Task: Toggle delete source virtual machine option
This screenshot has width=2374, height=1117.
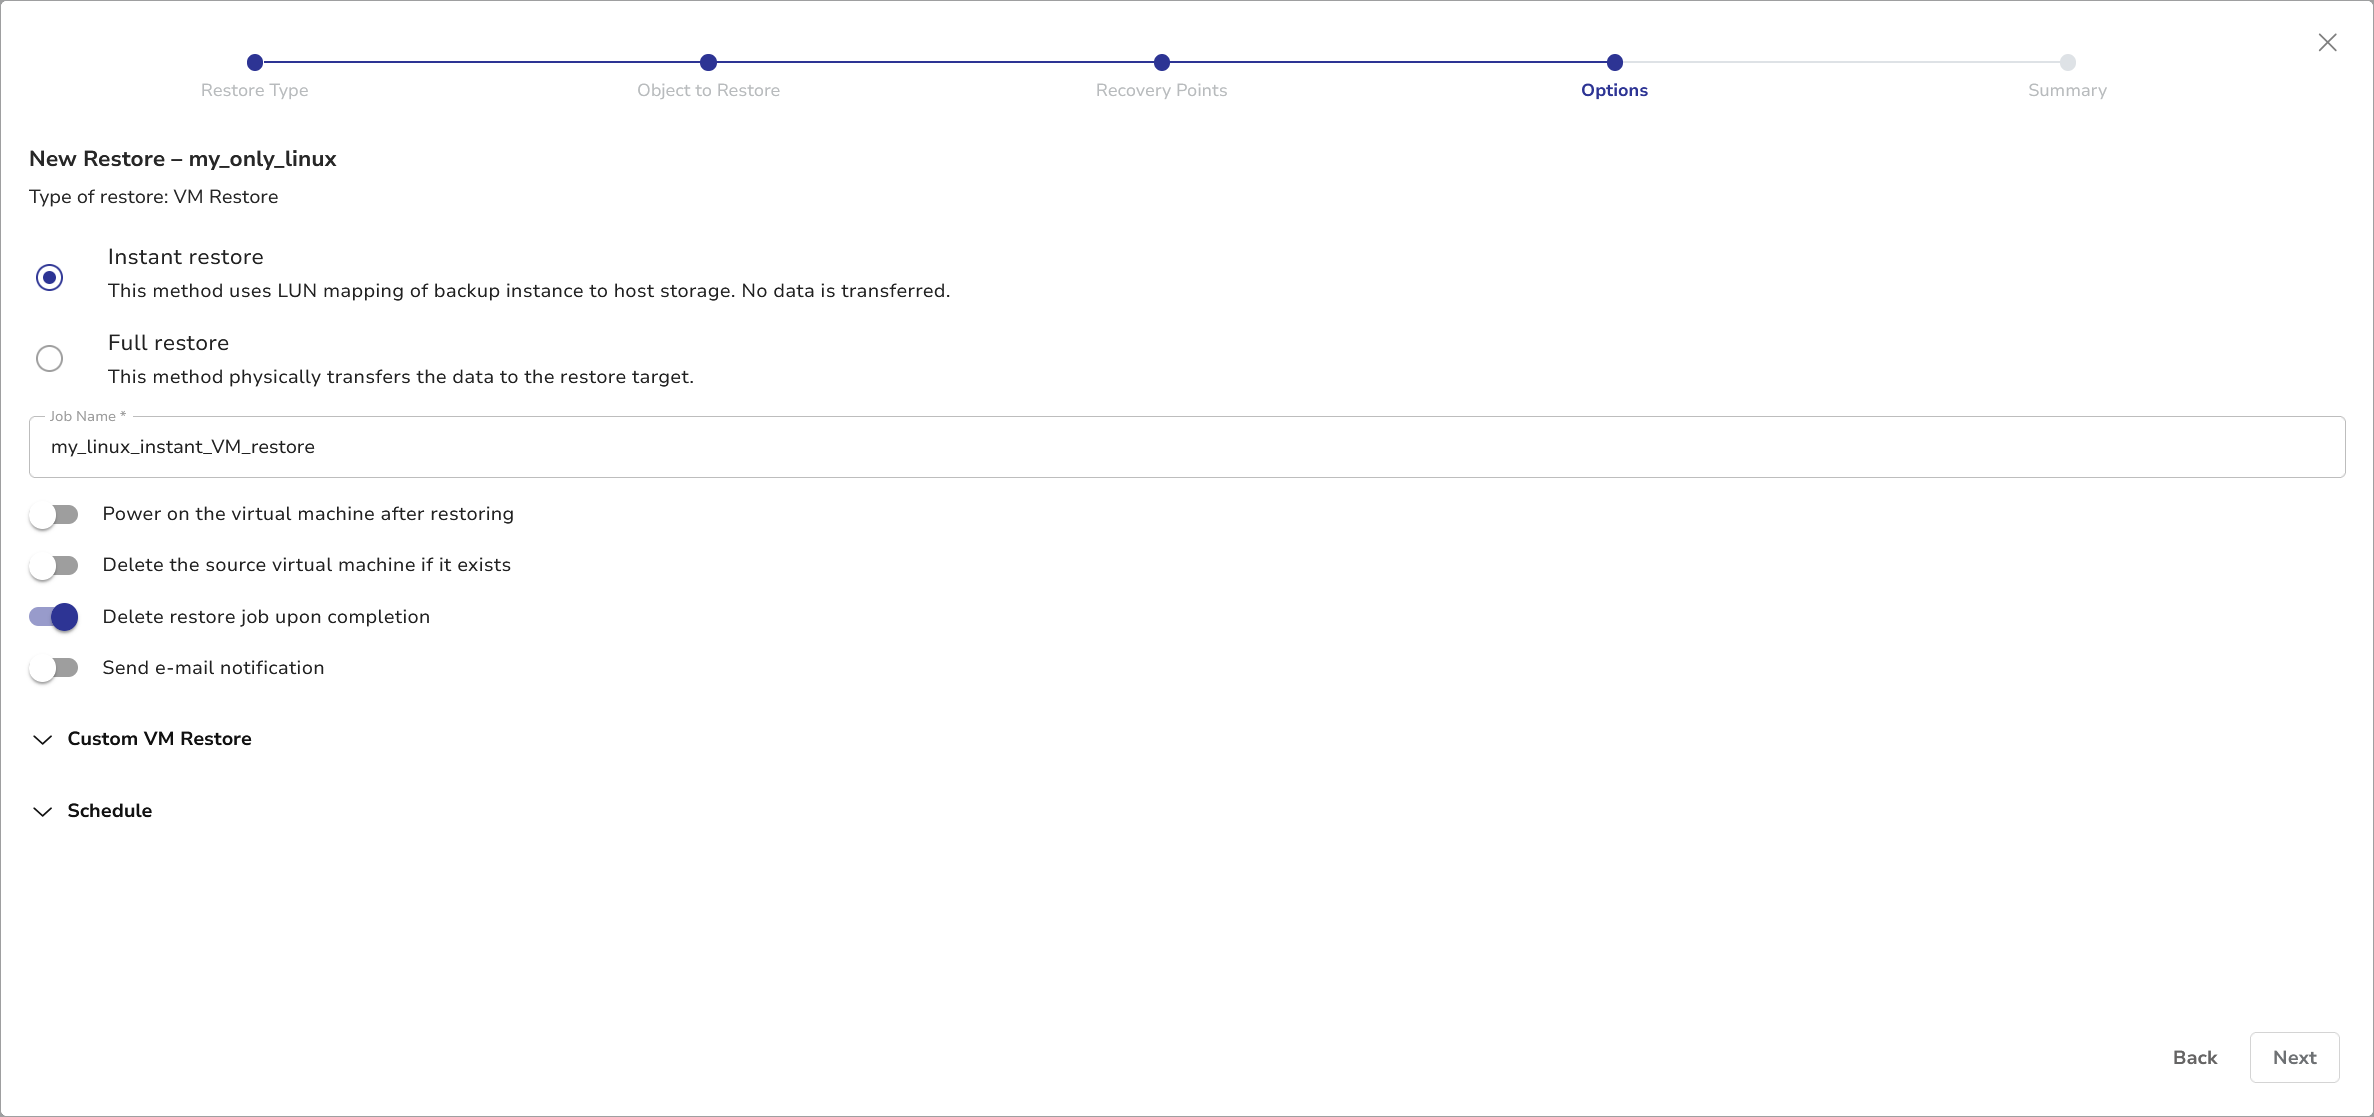Action: [54, 566]
